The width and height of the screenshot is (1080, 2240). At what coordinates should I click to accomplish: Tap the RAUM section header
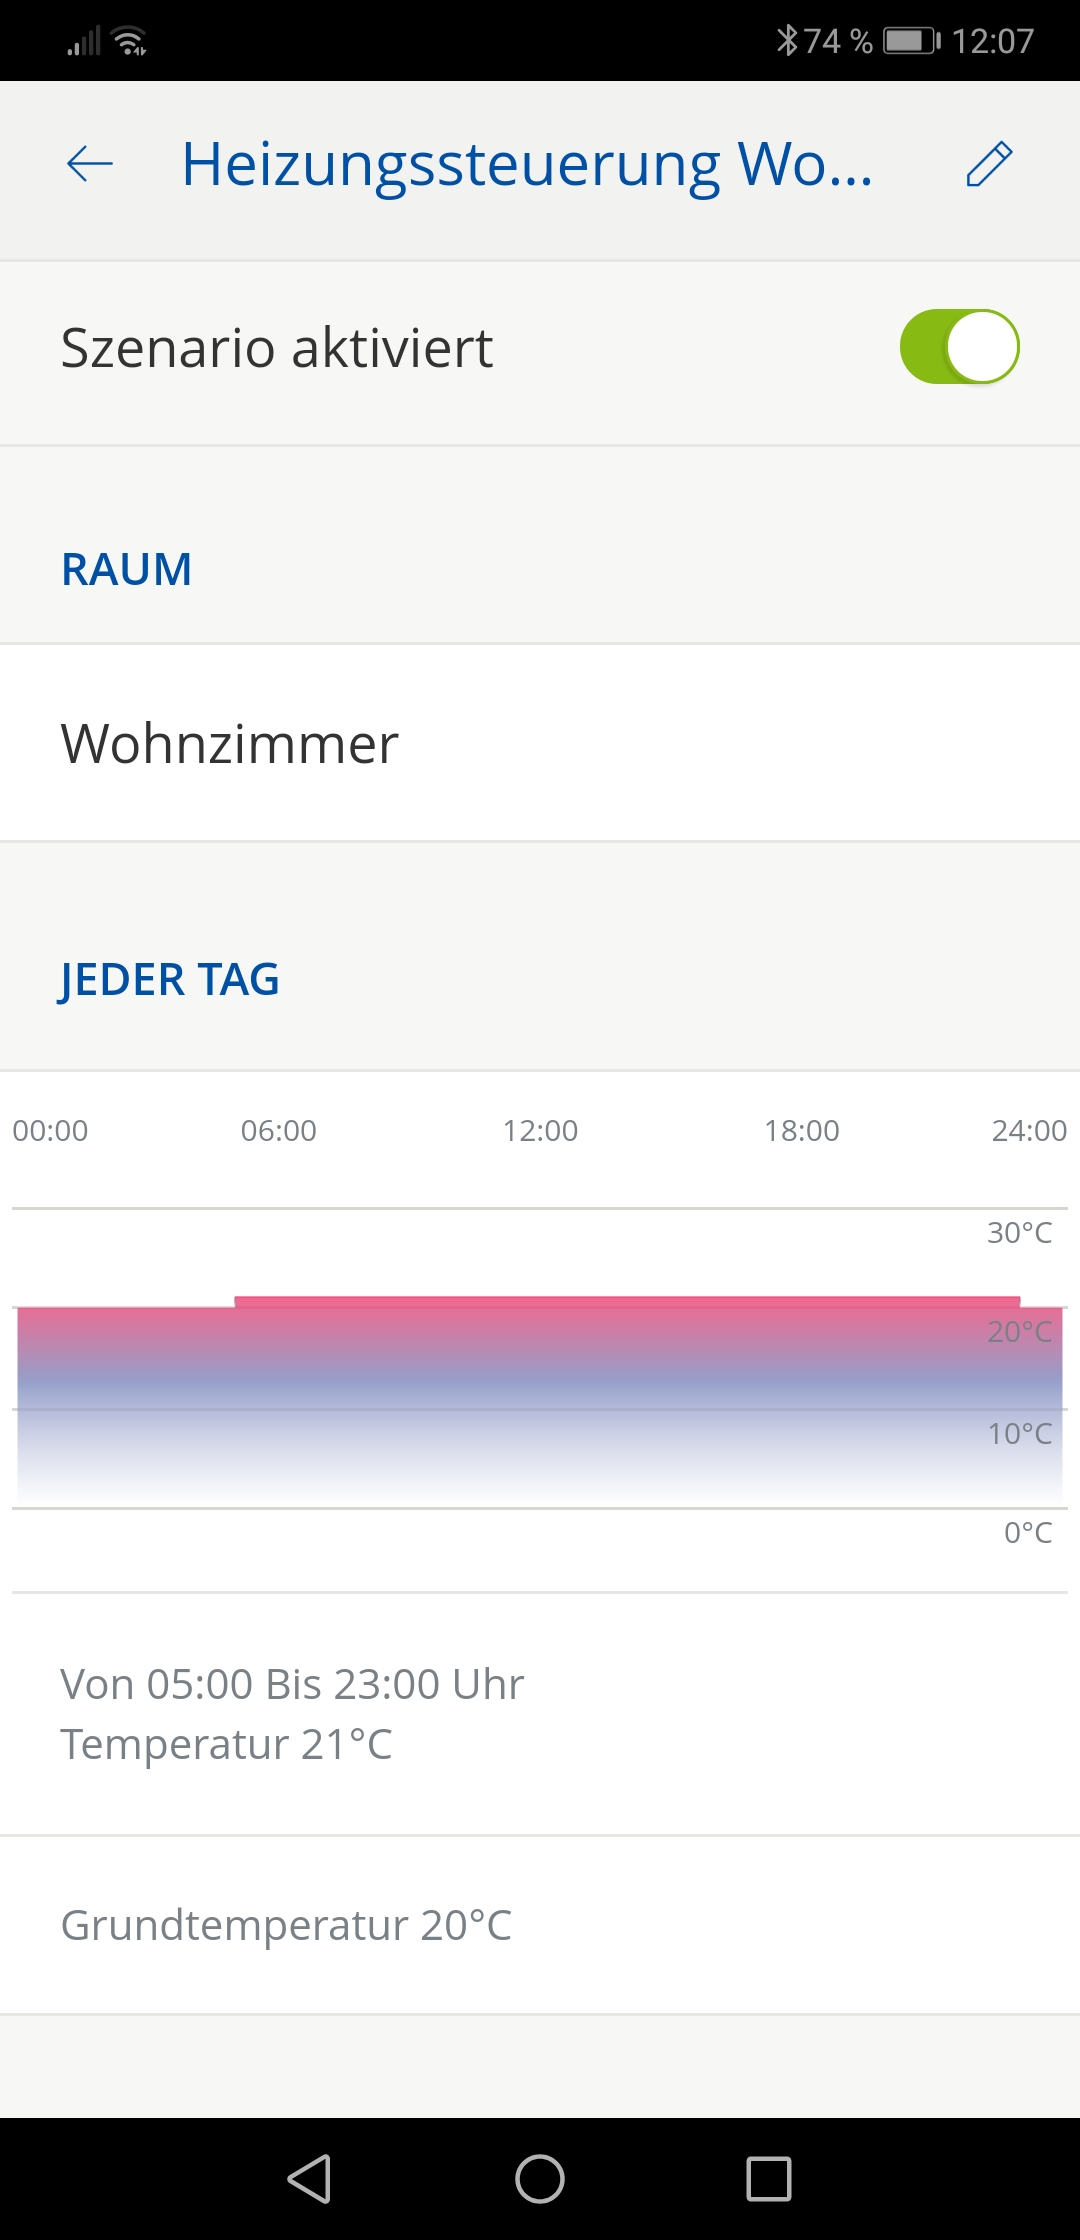pyautogui.click(x=127, y=570)
